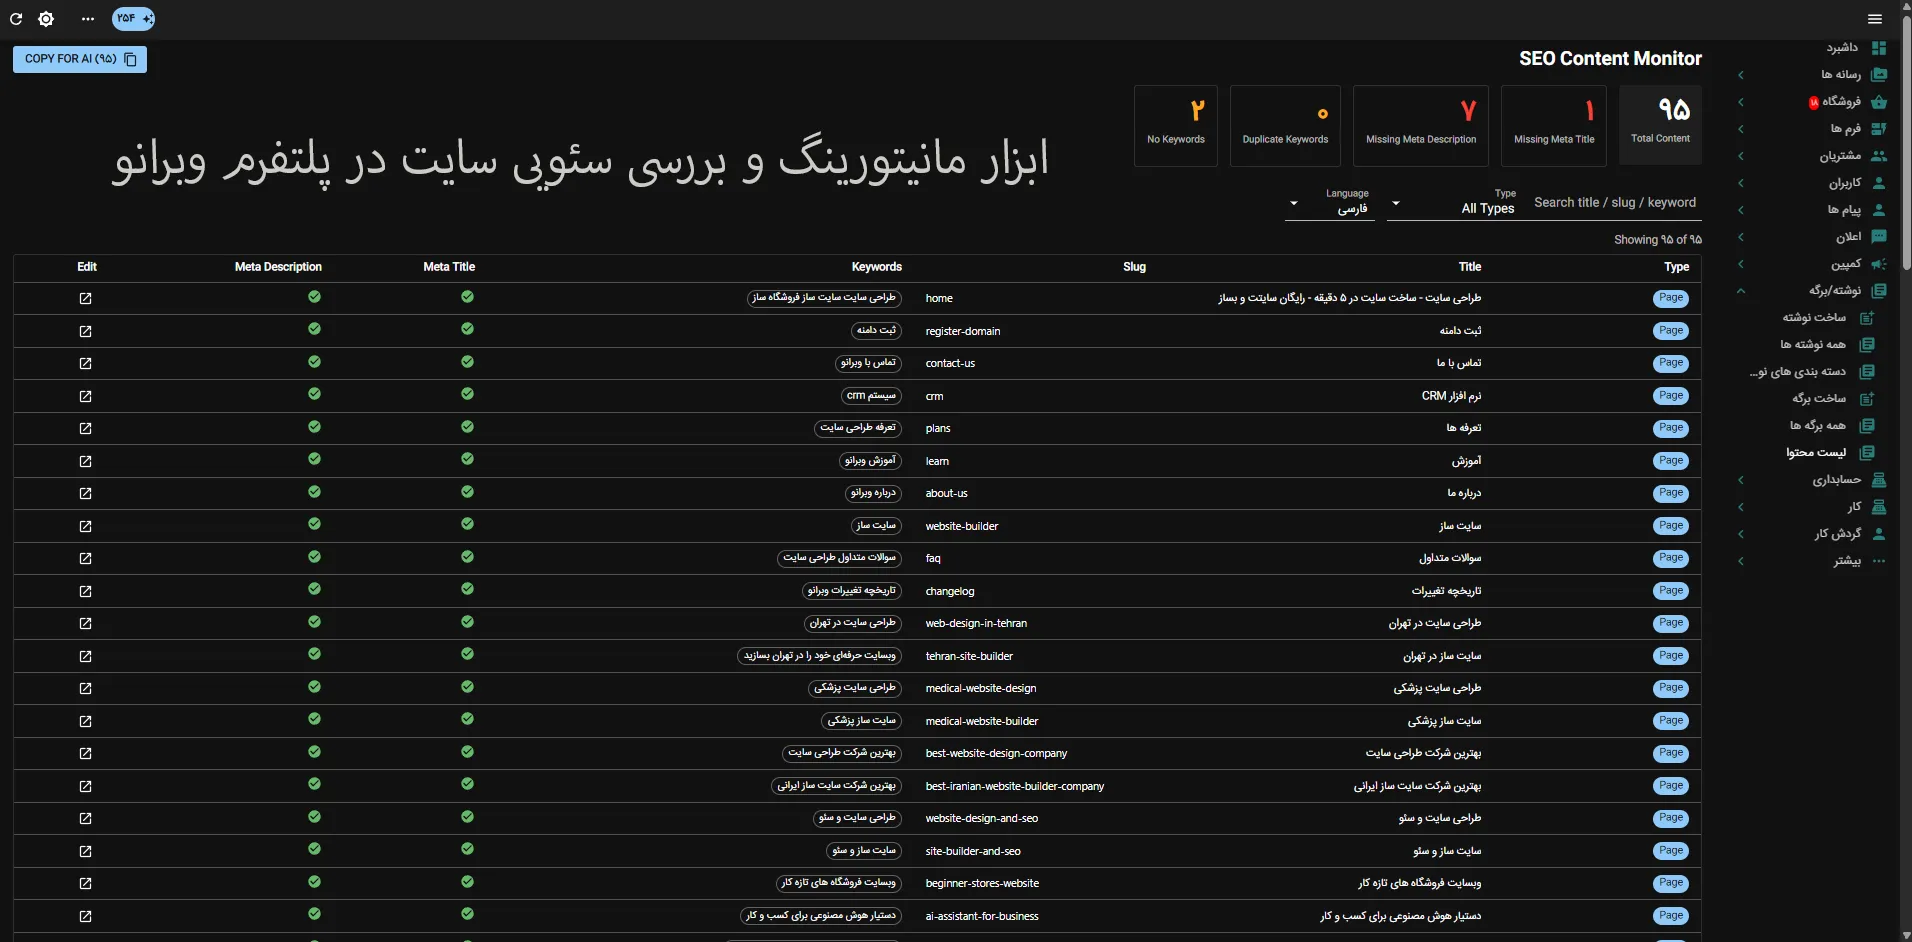Click edit icon for home row
The height and width of the screenshot is (942, 1912).
(x=85, y=298)
